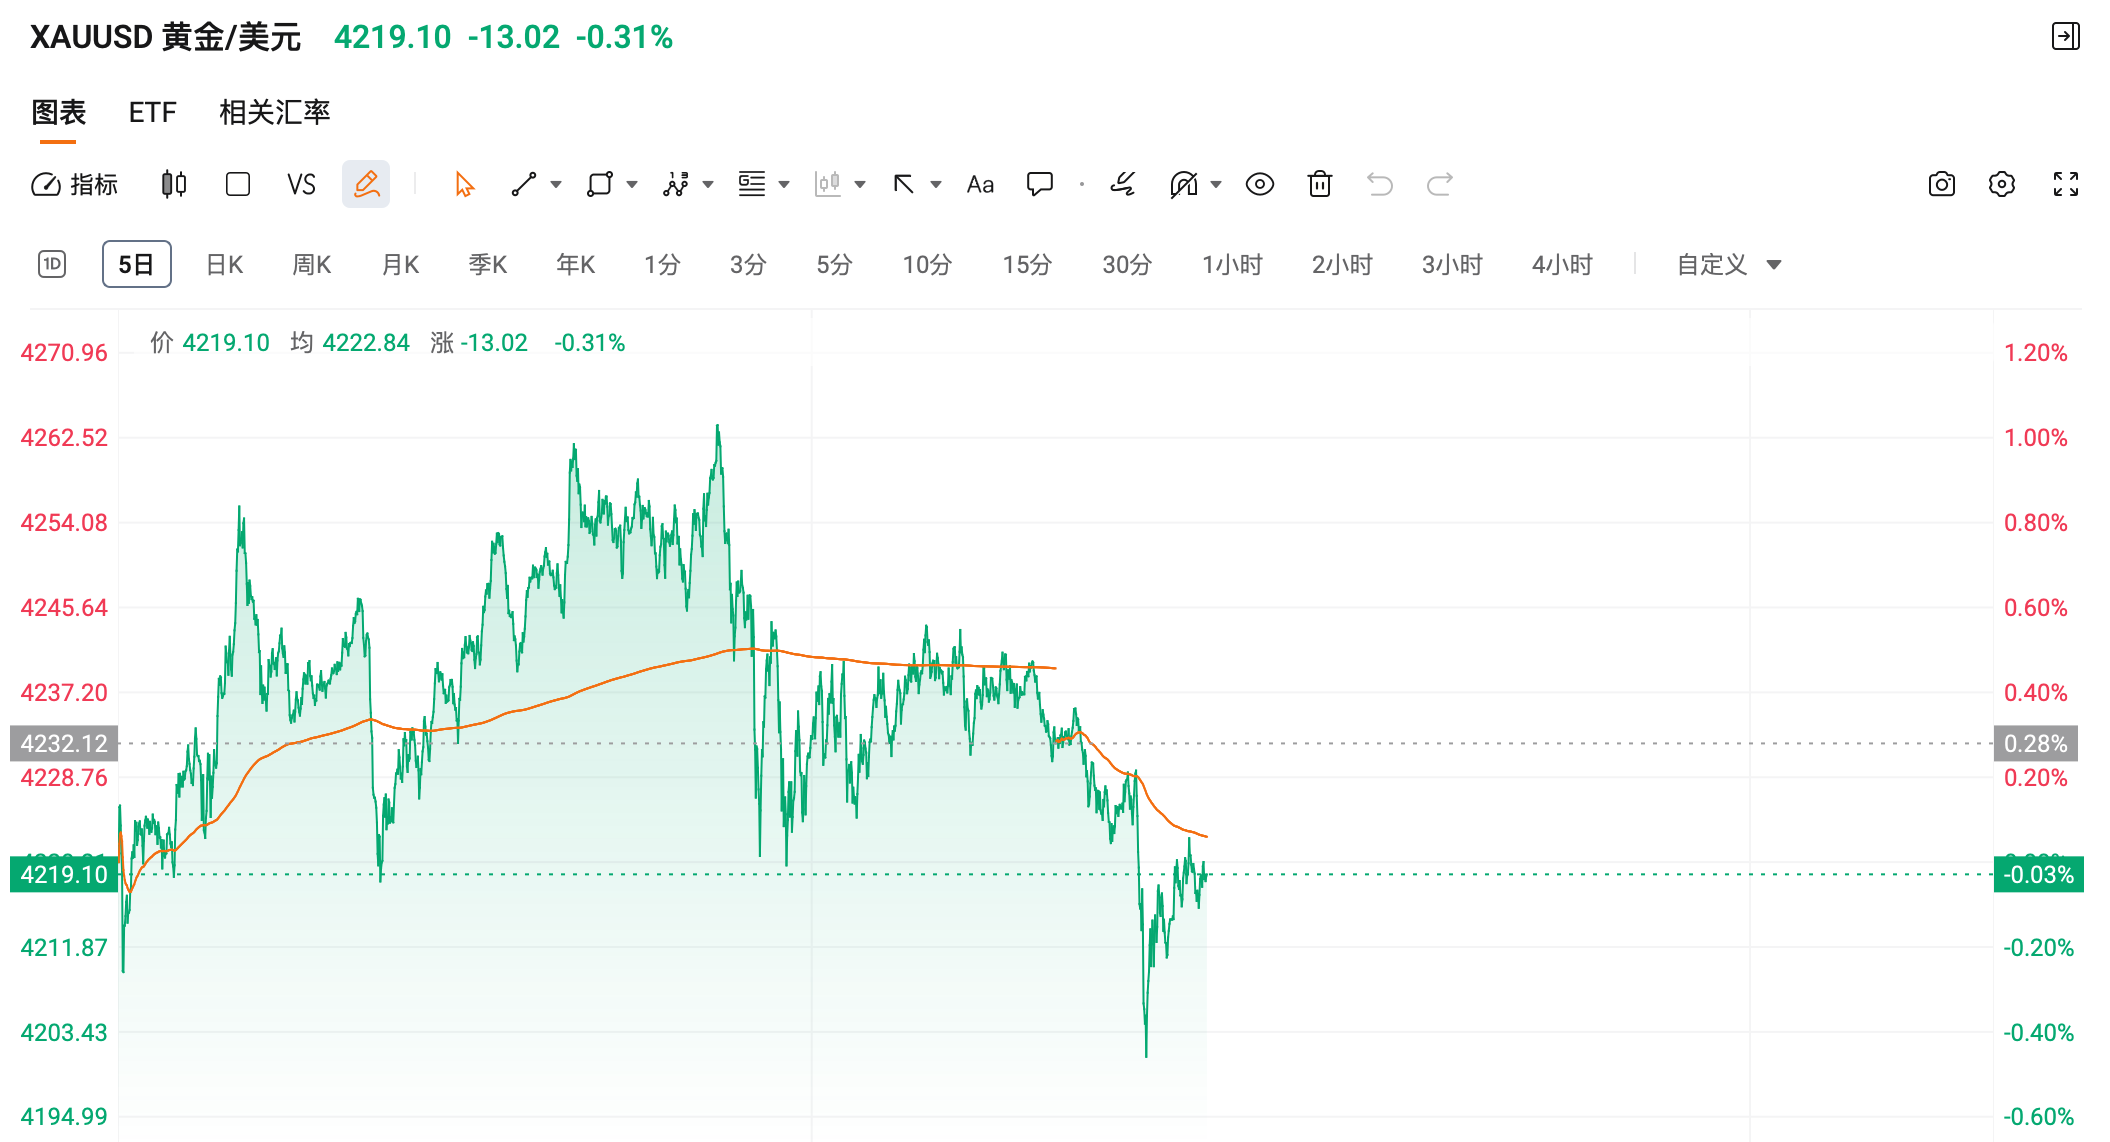Expand the line tool dropdown arrow
The image size is (2110, 1142).
pyautogui.click(x=556, y=184)
